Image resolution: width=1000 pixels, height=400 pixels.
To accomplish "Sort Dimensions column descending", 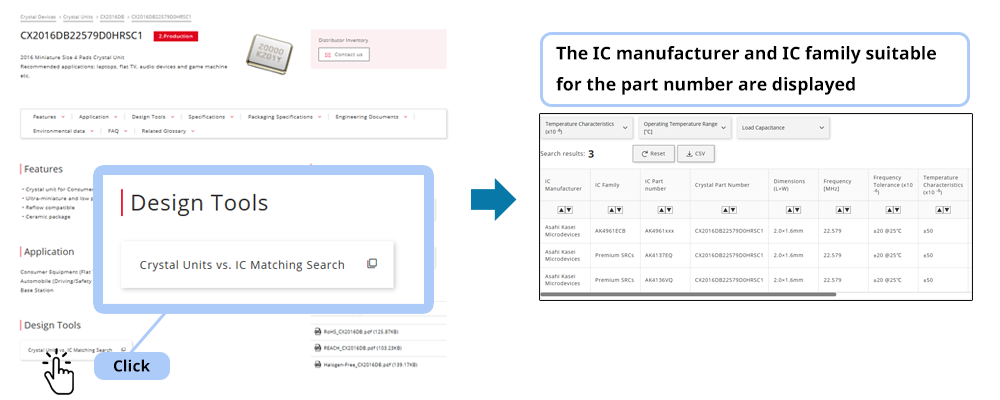I will click(x=796, y=210).
